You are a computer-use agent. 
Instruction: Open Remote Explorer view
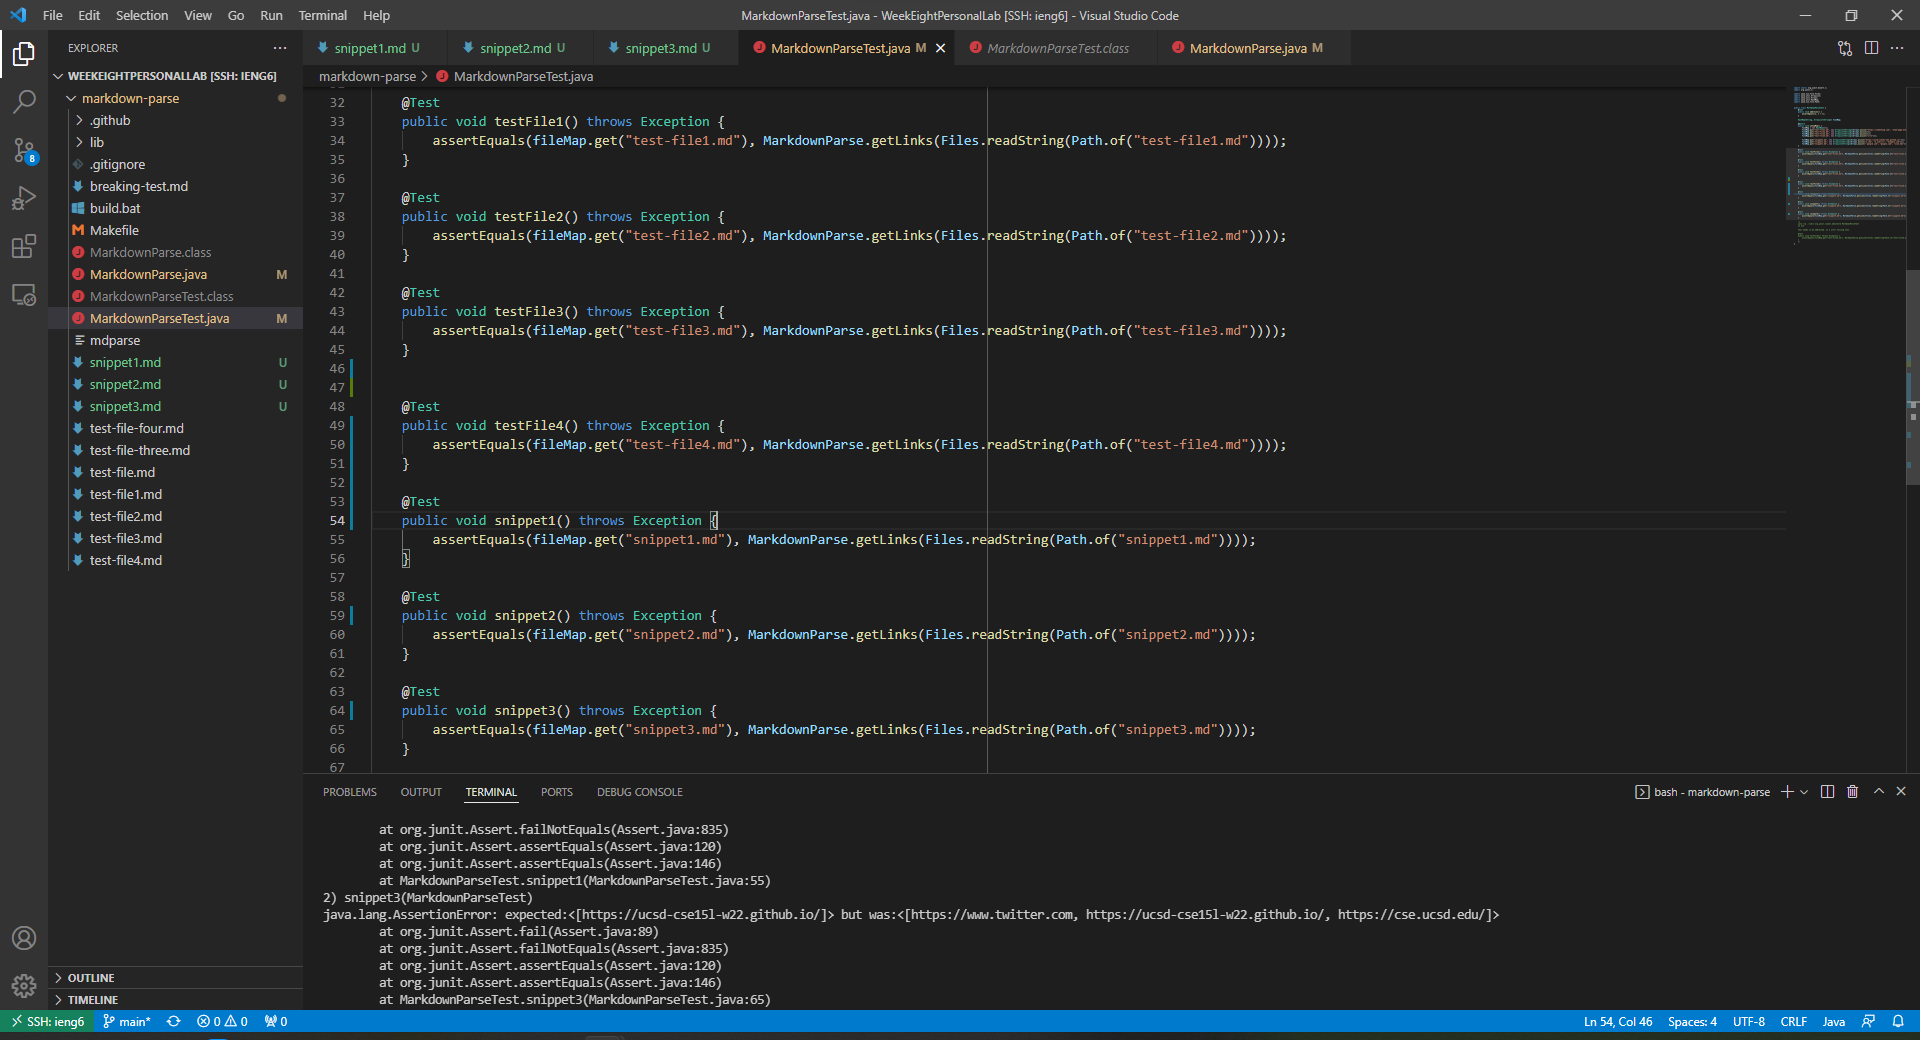(x=24, y=295)
